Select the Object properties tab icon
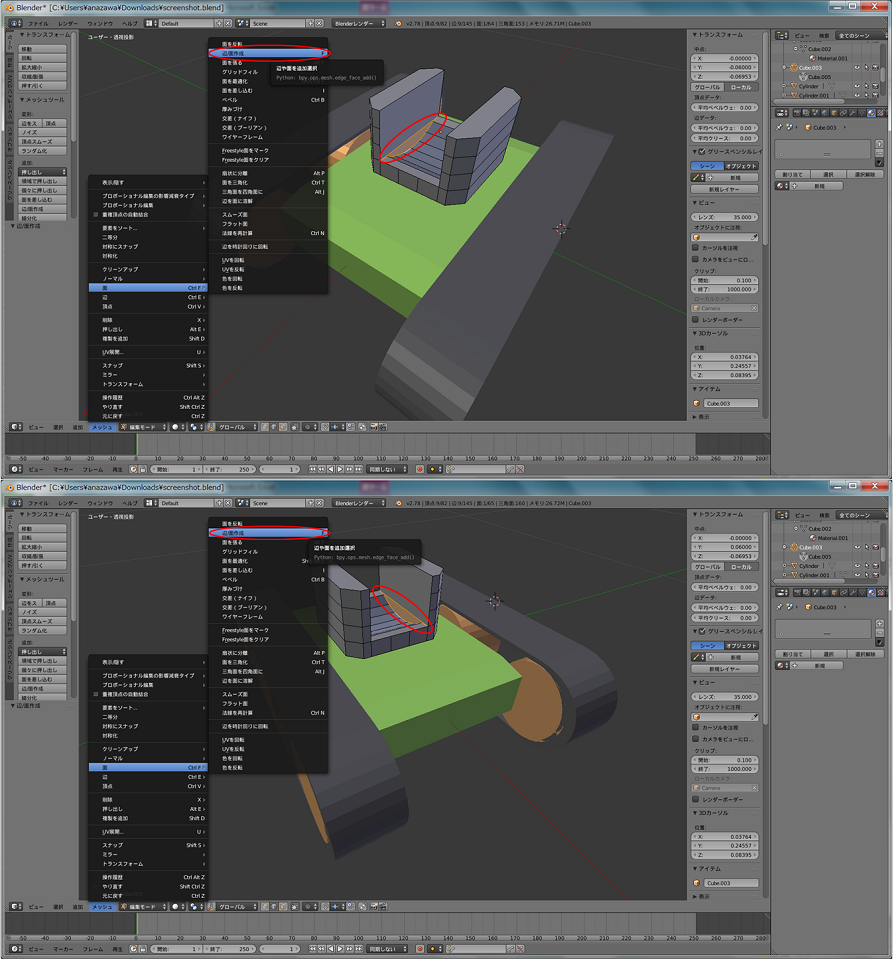 tap(835, 113)
